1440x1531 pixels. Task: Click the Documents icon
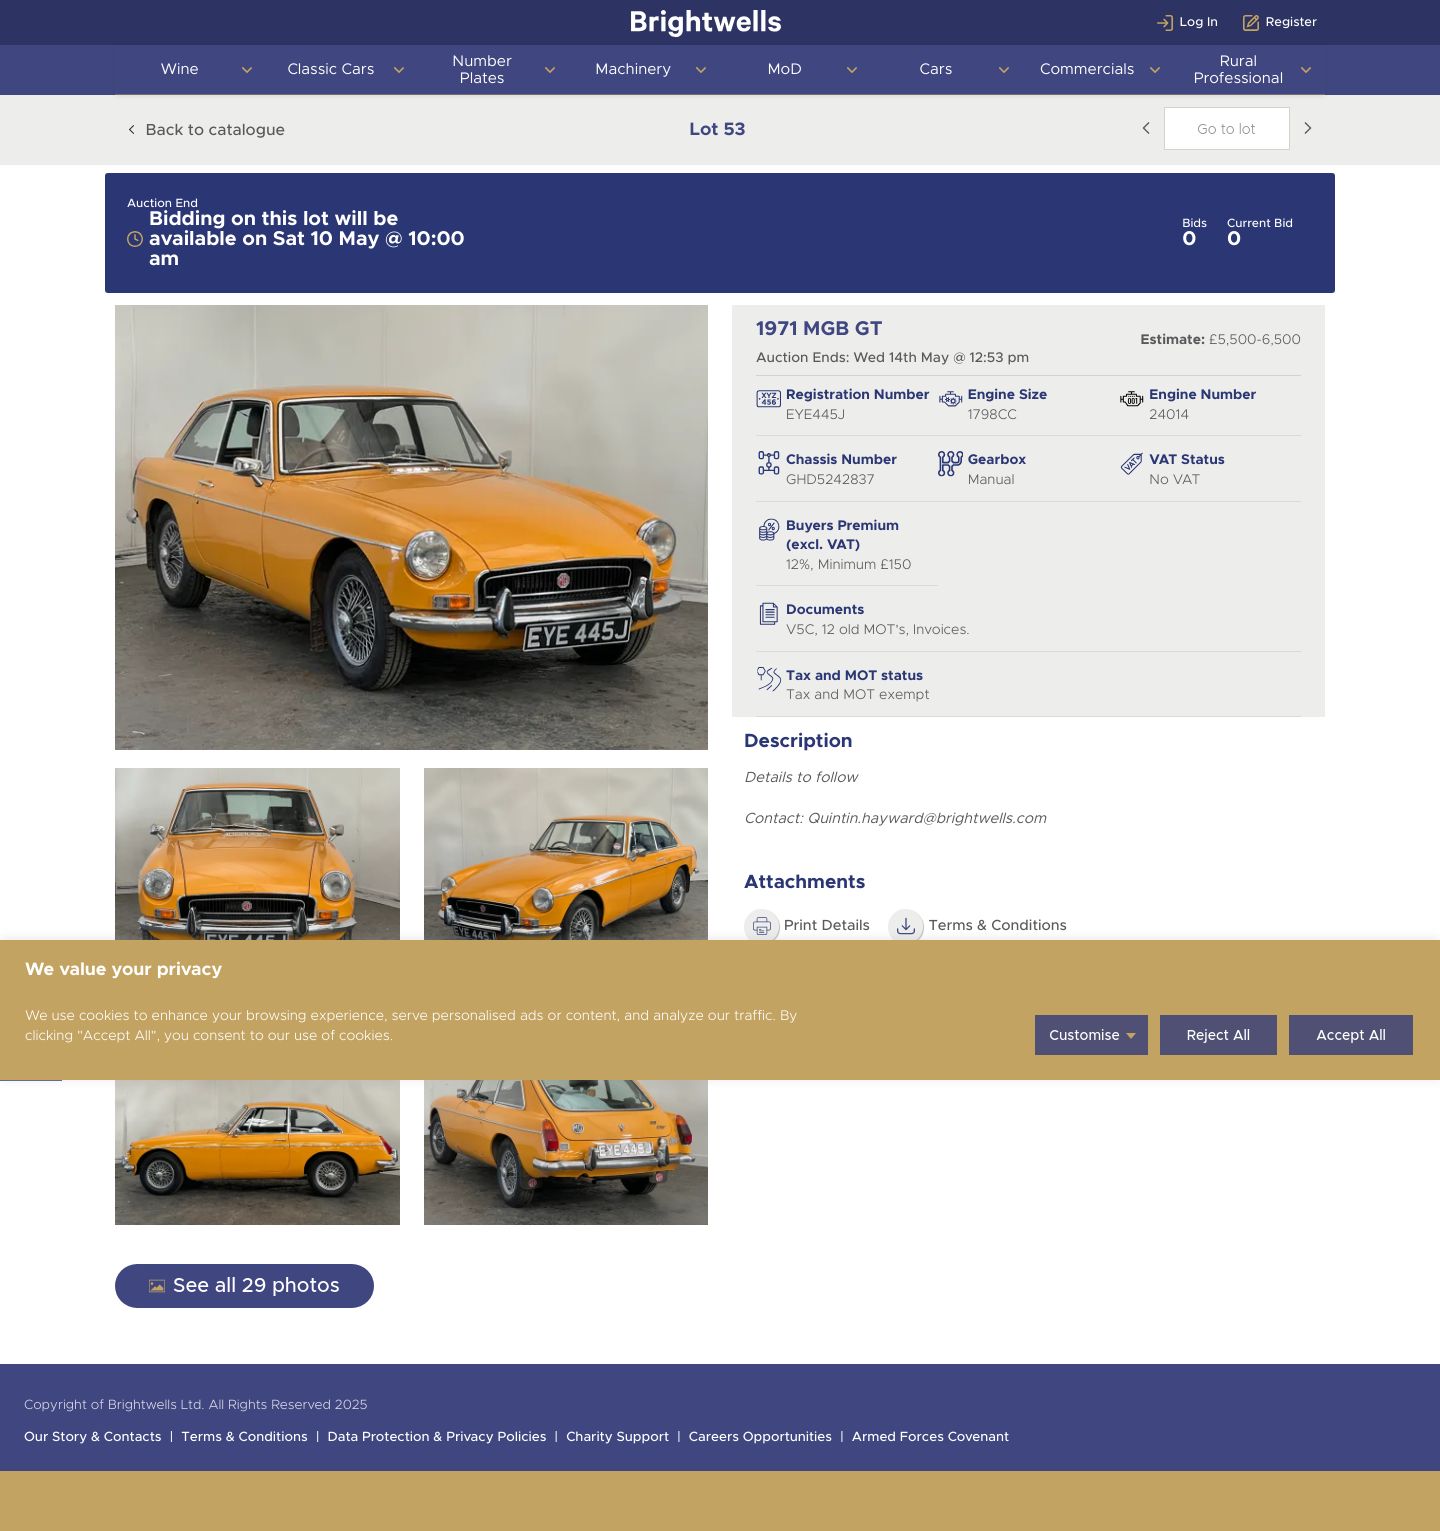tap(768, 614)
